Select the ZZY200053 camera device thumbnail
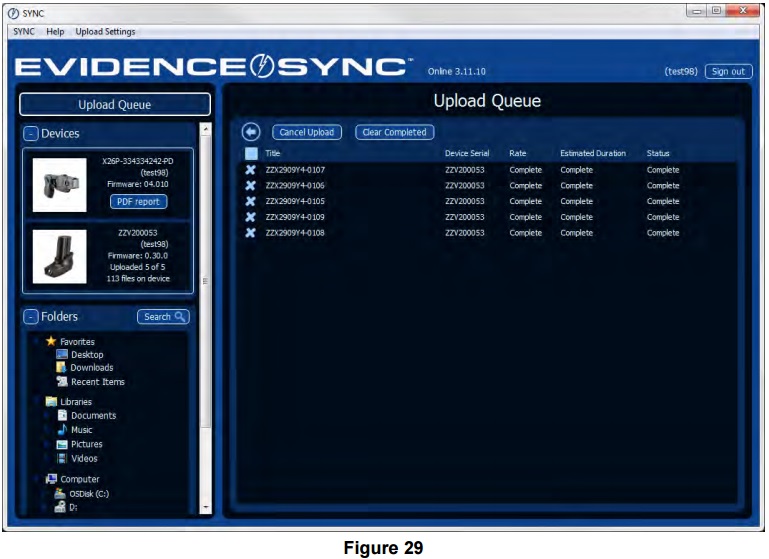Viewport: 769px width, 559px height. coord(59,257)
